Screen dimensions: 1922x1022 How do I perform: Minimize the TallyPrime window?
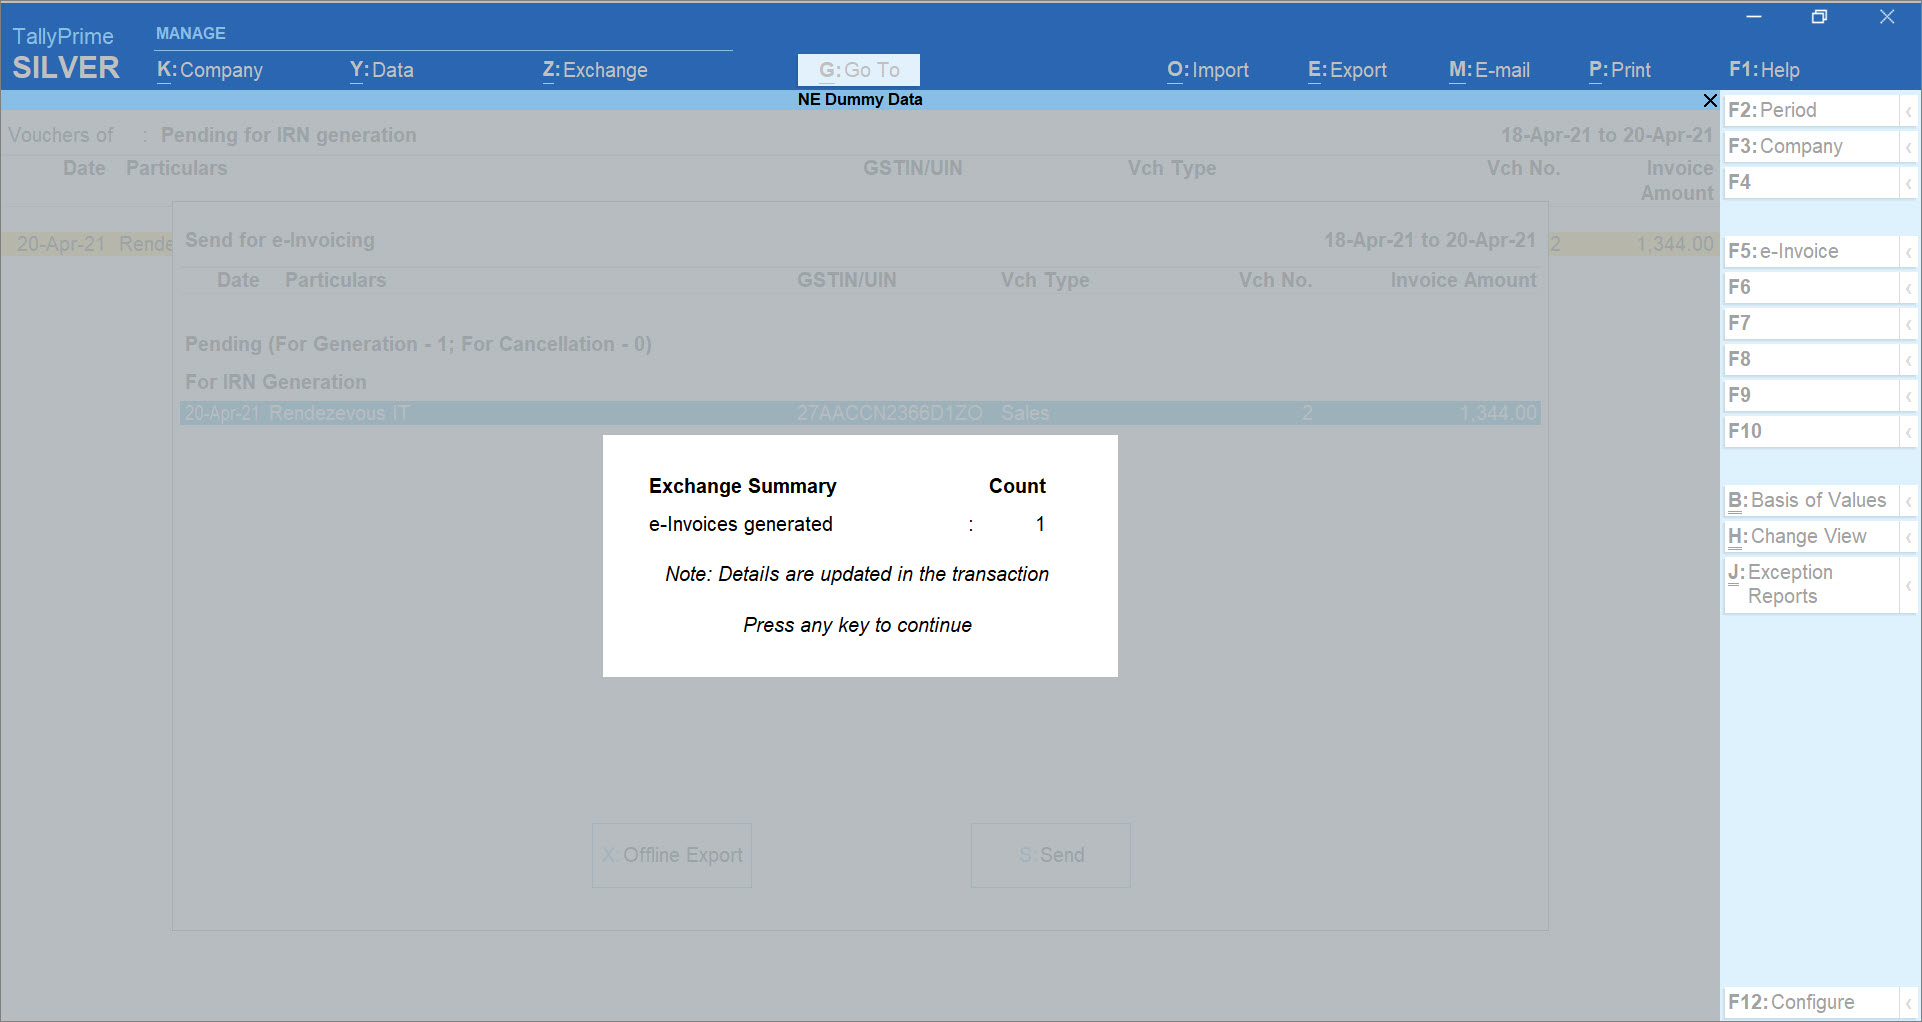click(x=1754, y=17)
